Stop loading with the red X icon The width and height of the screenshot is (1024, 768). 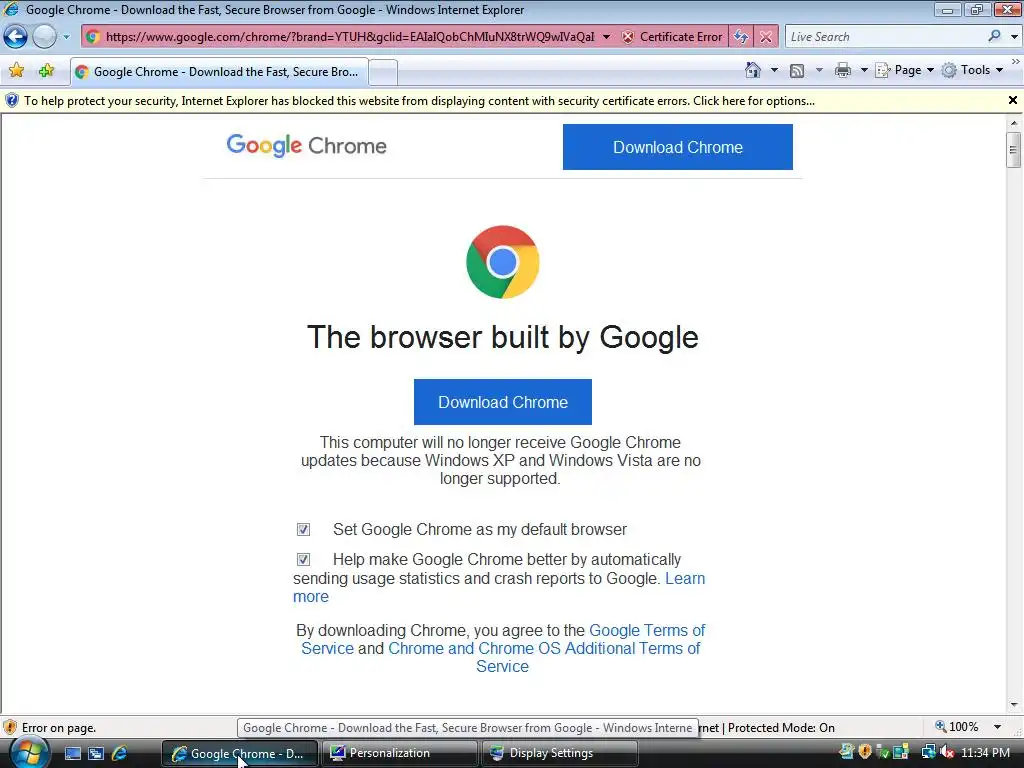(x=766, y=37)
